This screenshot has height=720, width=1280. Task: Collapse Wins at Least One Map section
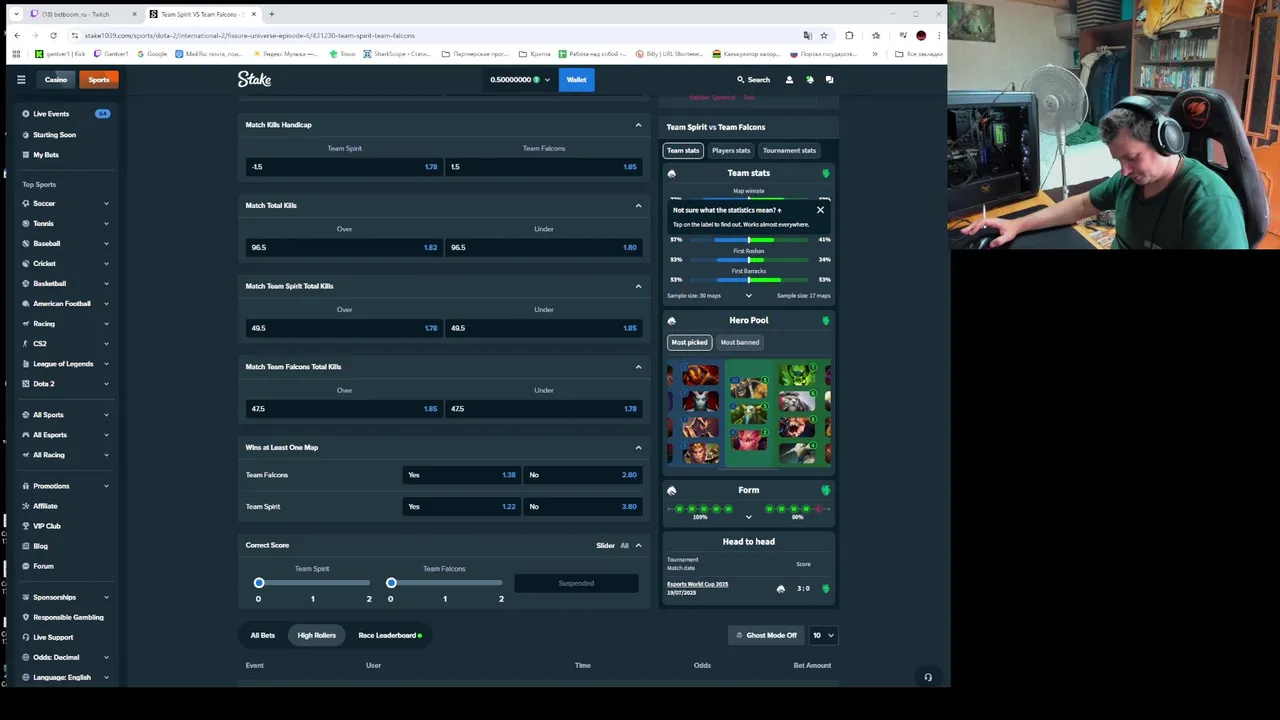[638, 447]
